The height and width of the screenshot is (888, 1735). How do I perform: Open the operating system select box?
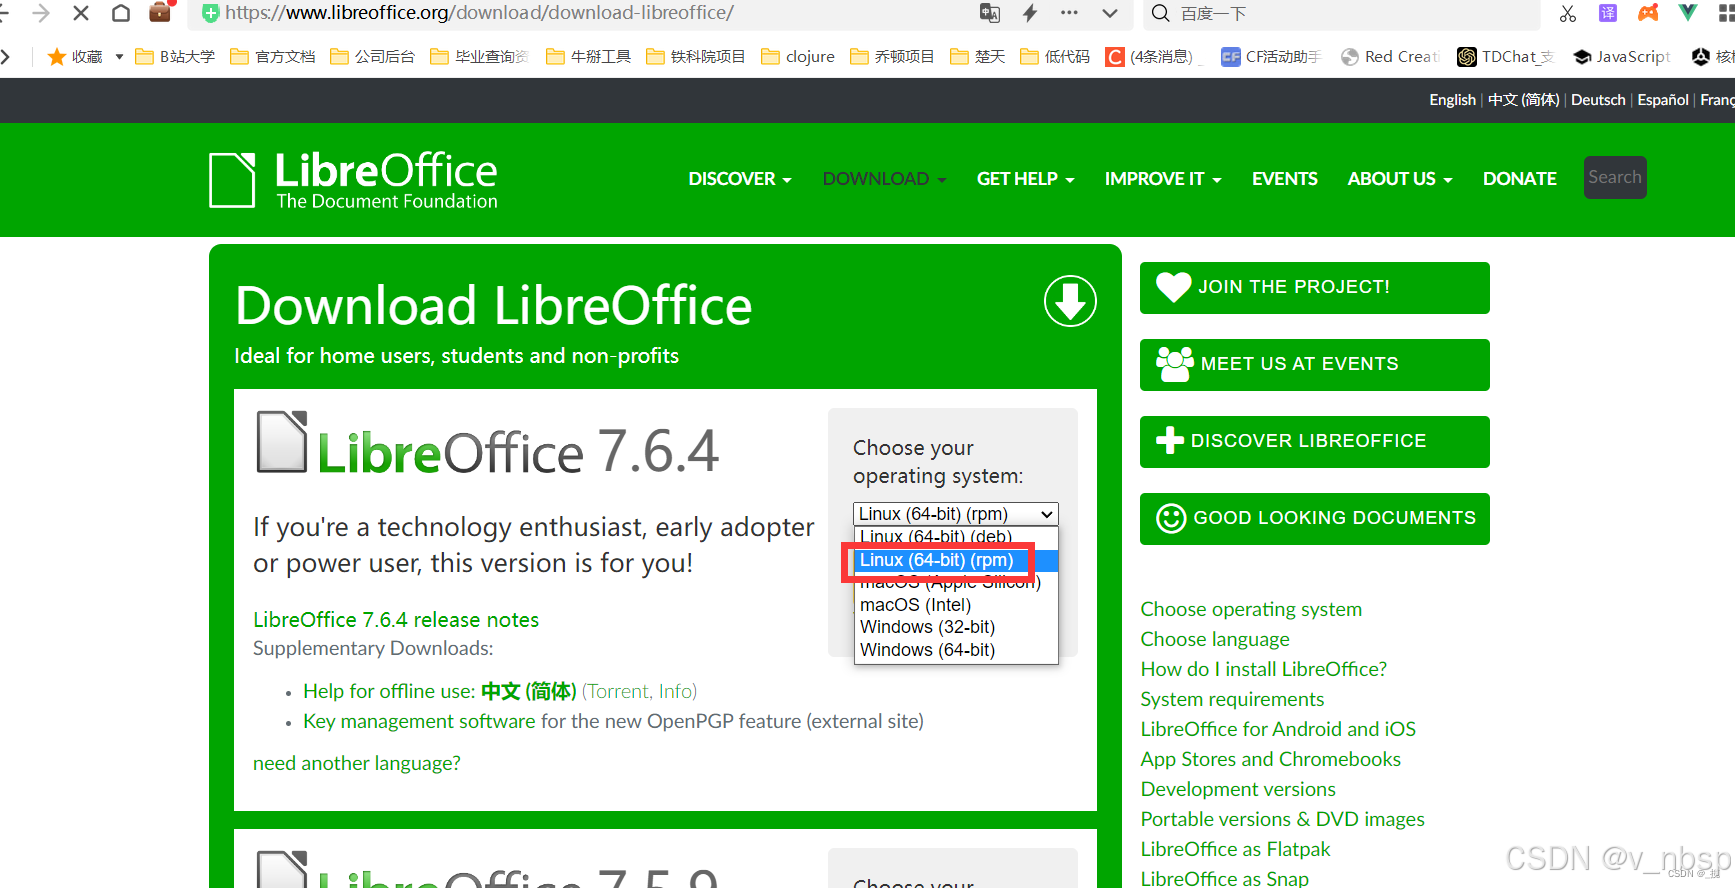tap(955, 513)
